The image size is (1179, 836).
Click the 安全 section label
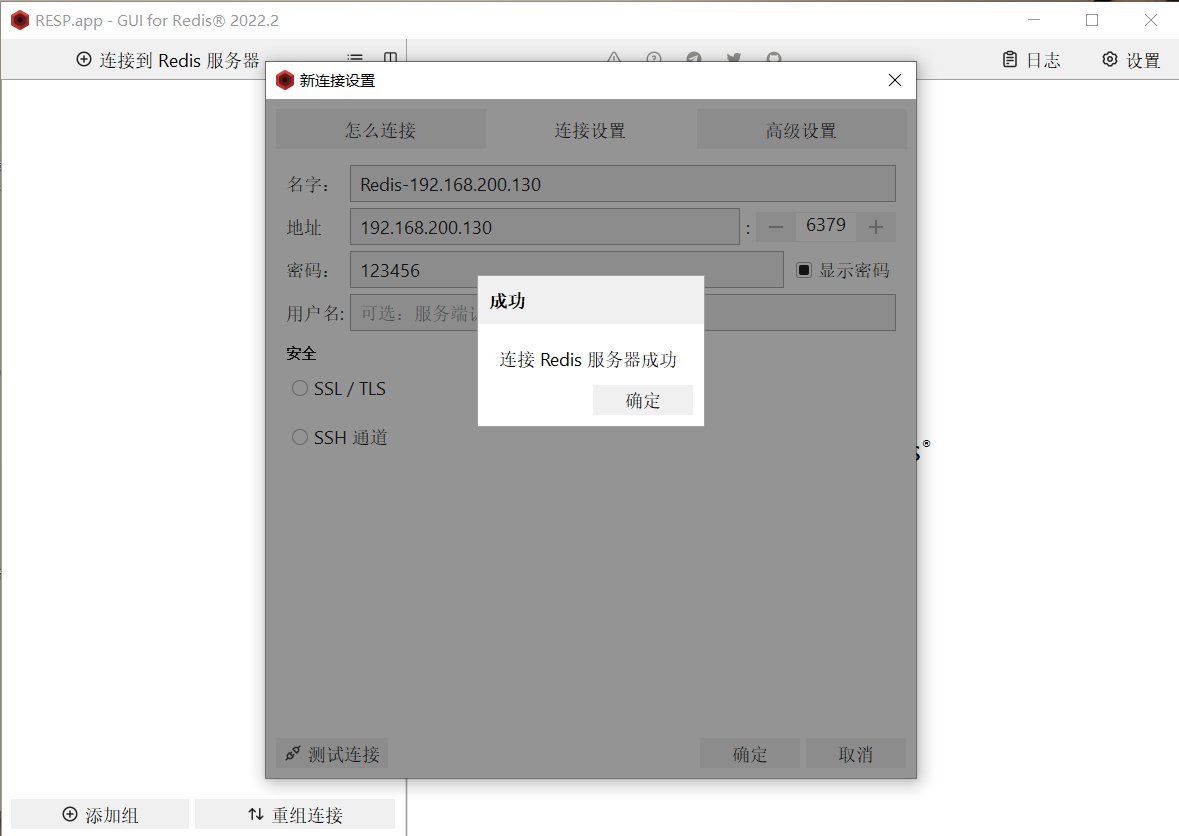coord(301,353)
